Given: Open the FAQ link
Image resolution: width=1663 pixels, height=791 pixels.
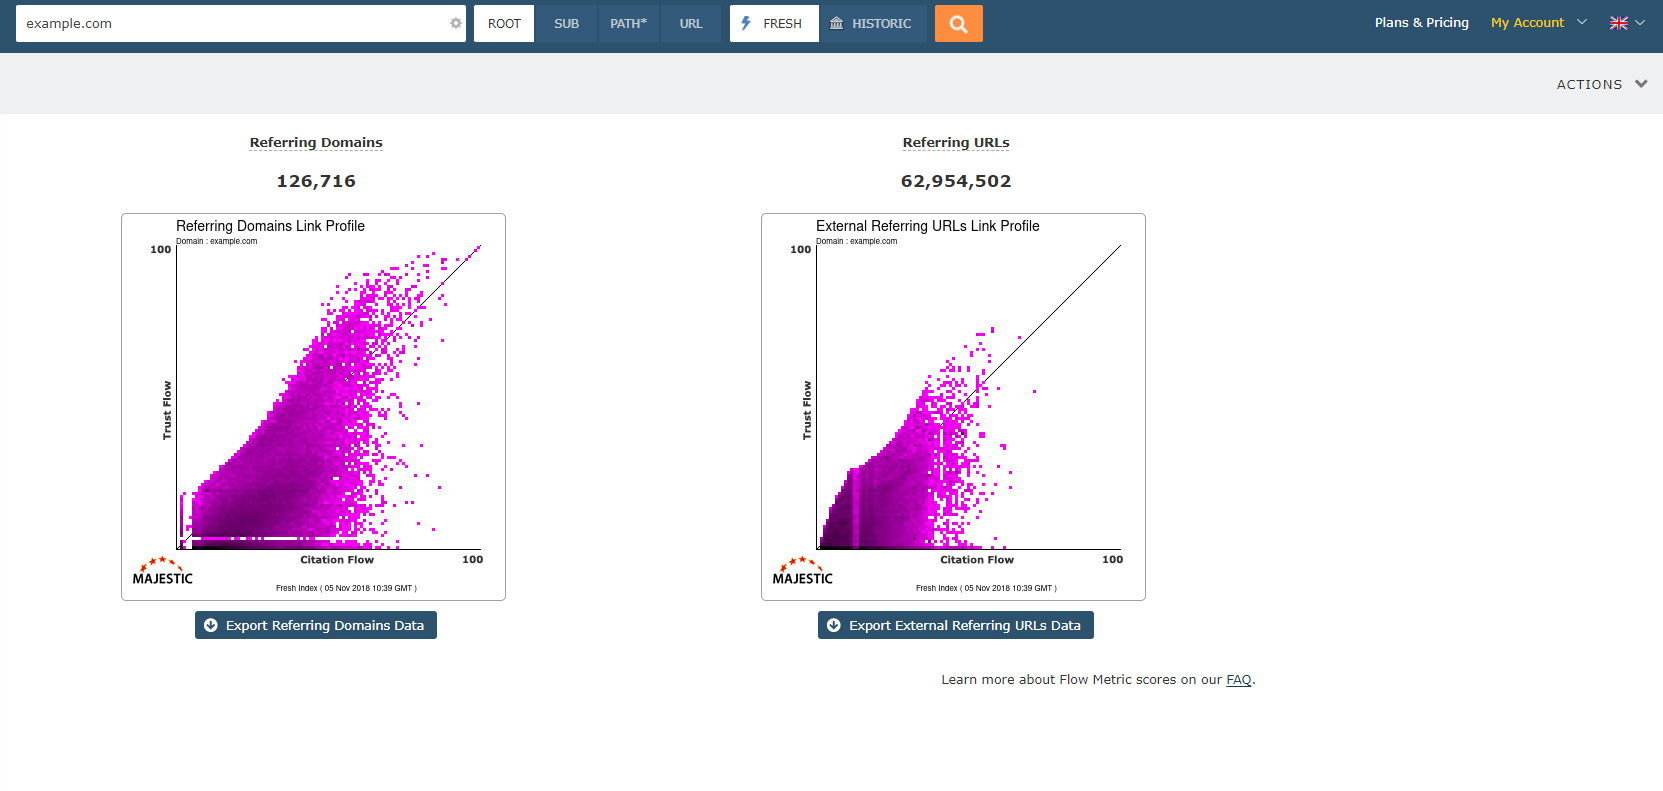Looking at the screenshot, I should 1238,680.
